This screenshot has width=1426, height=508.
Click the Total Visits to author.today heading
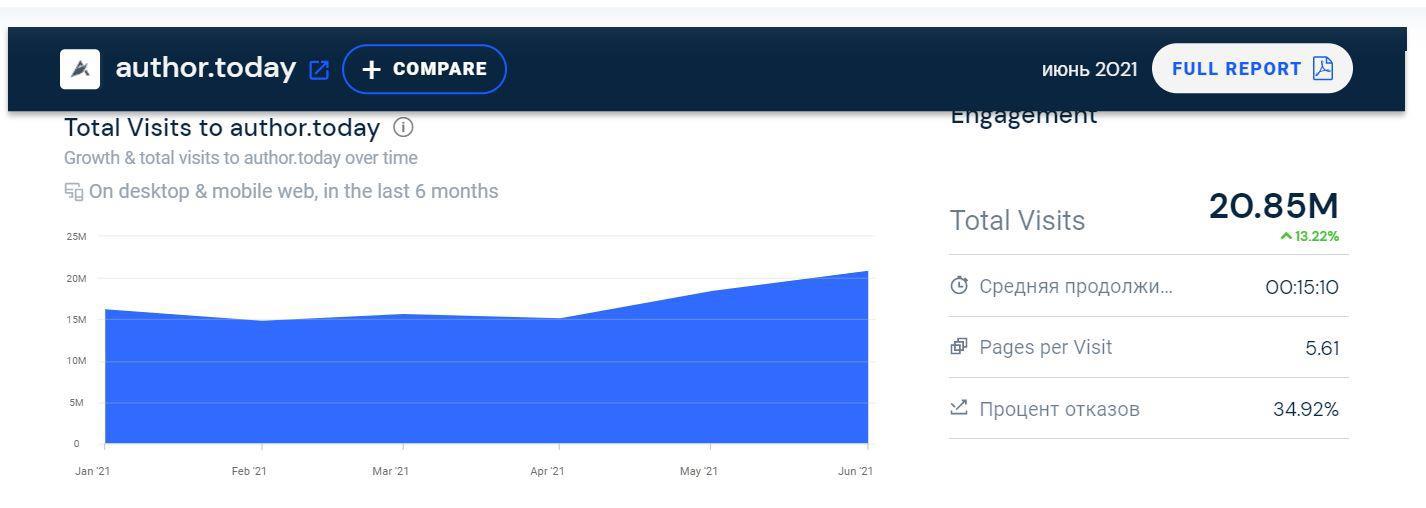[x=222, y=128]
